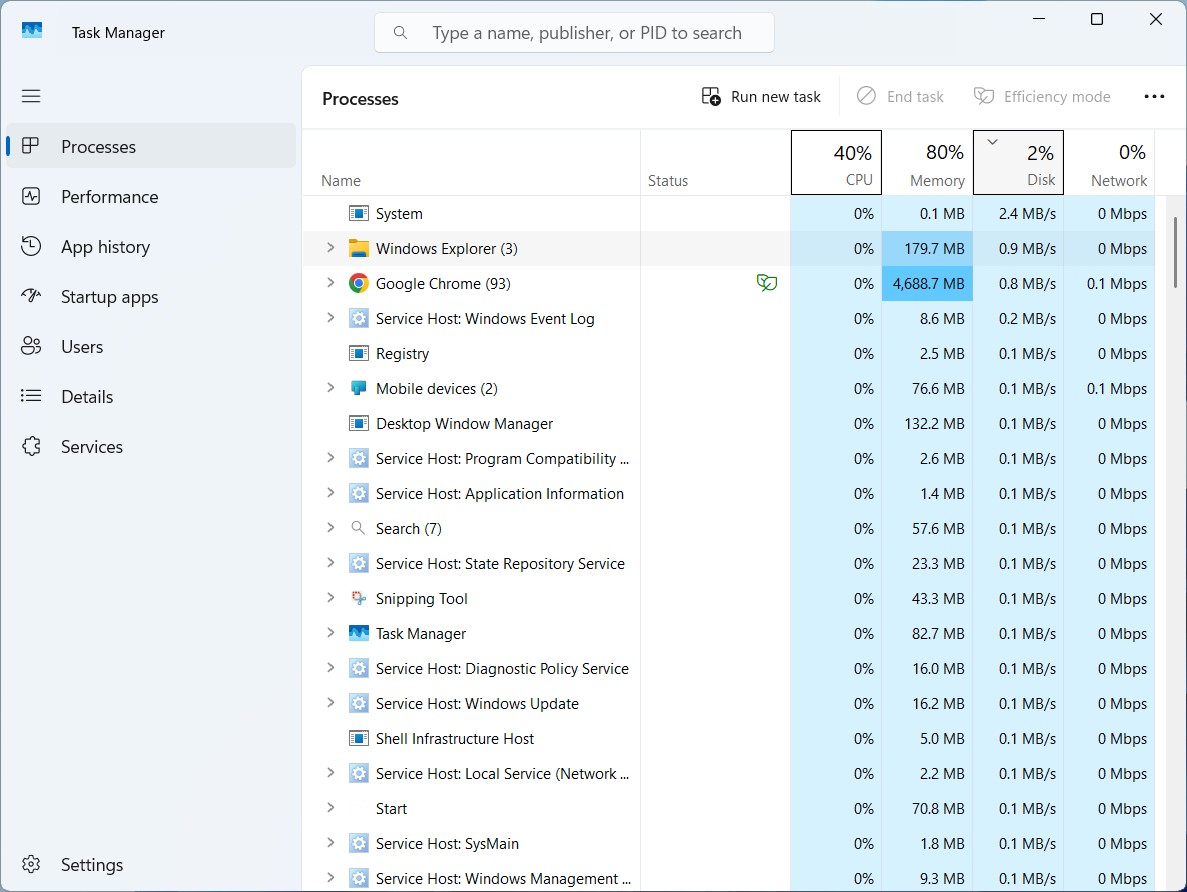Click the Google Chrome process icon
Image resolution: width=1187 pixels, height=892 pixels.
pos(359,284)
